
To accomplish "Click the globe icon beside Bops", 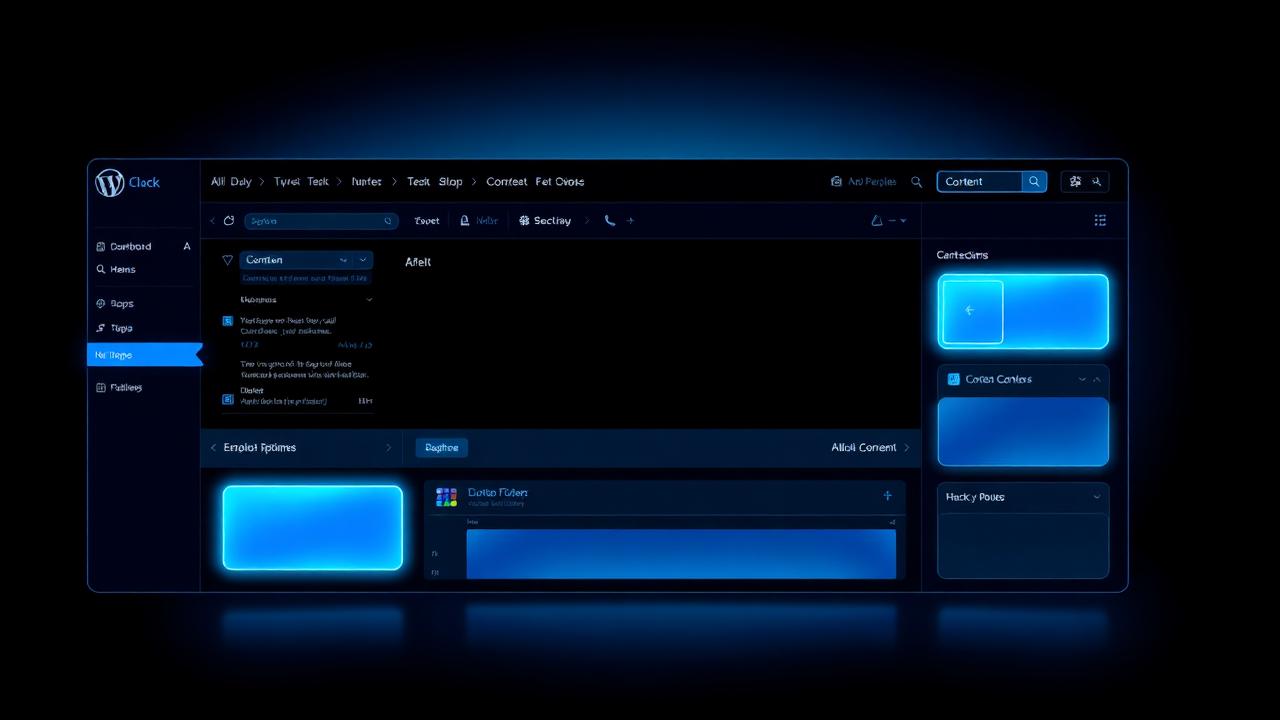I will (x=100, y=303).
